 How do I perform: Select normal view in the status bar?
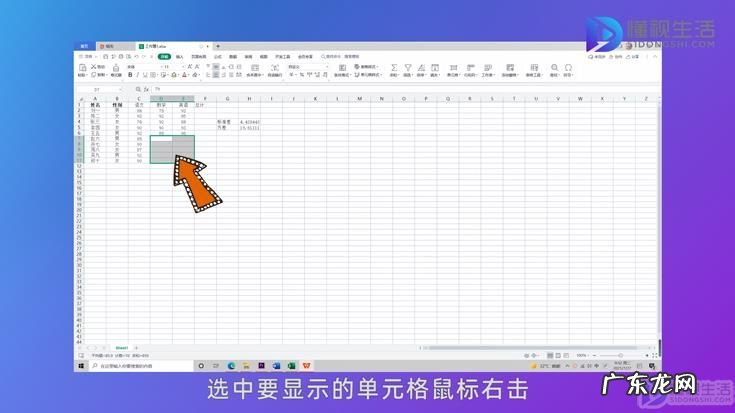pyautogui.click(x=550, y=356)
